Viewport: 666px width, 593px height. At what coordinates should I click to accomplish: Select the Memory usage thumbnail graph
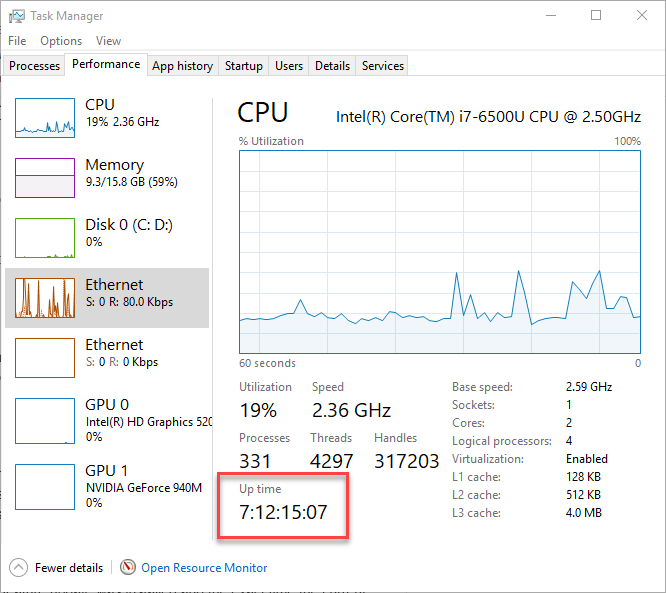coord(45,178)
